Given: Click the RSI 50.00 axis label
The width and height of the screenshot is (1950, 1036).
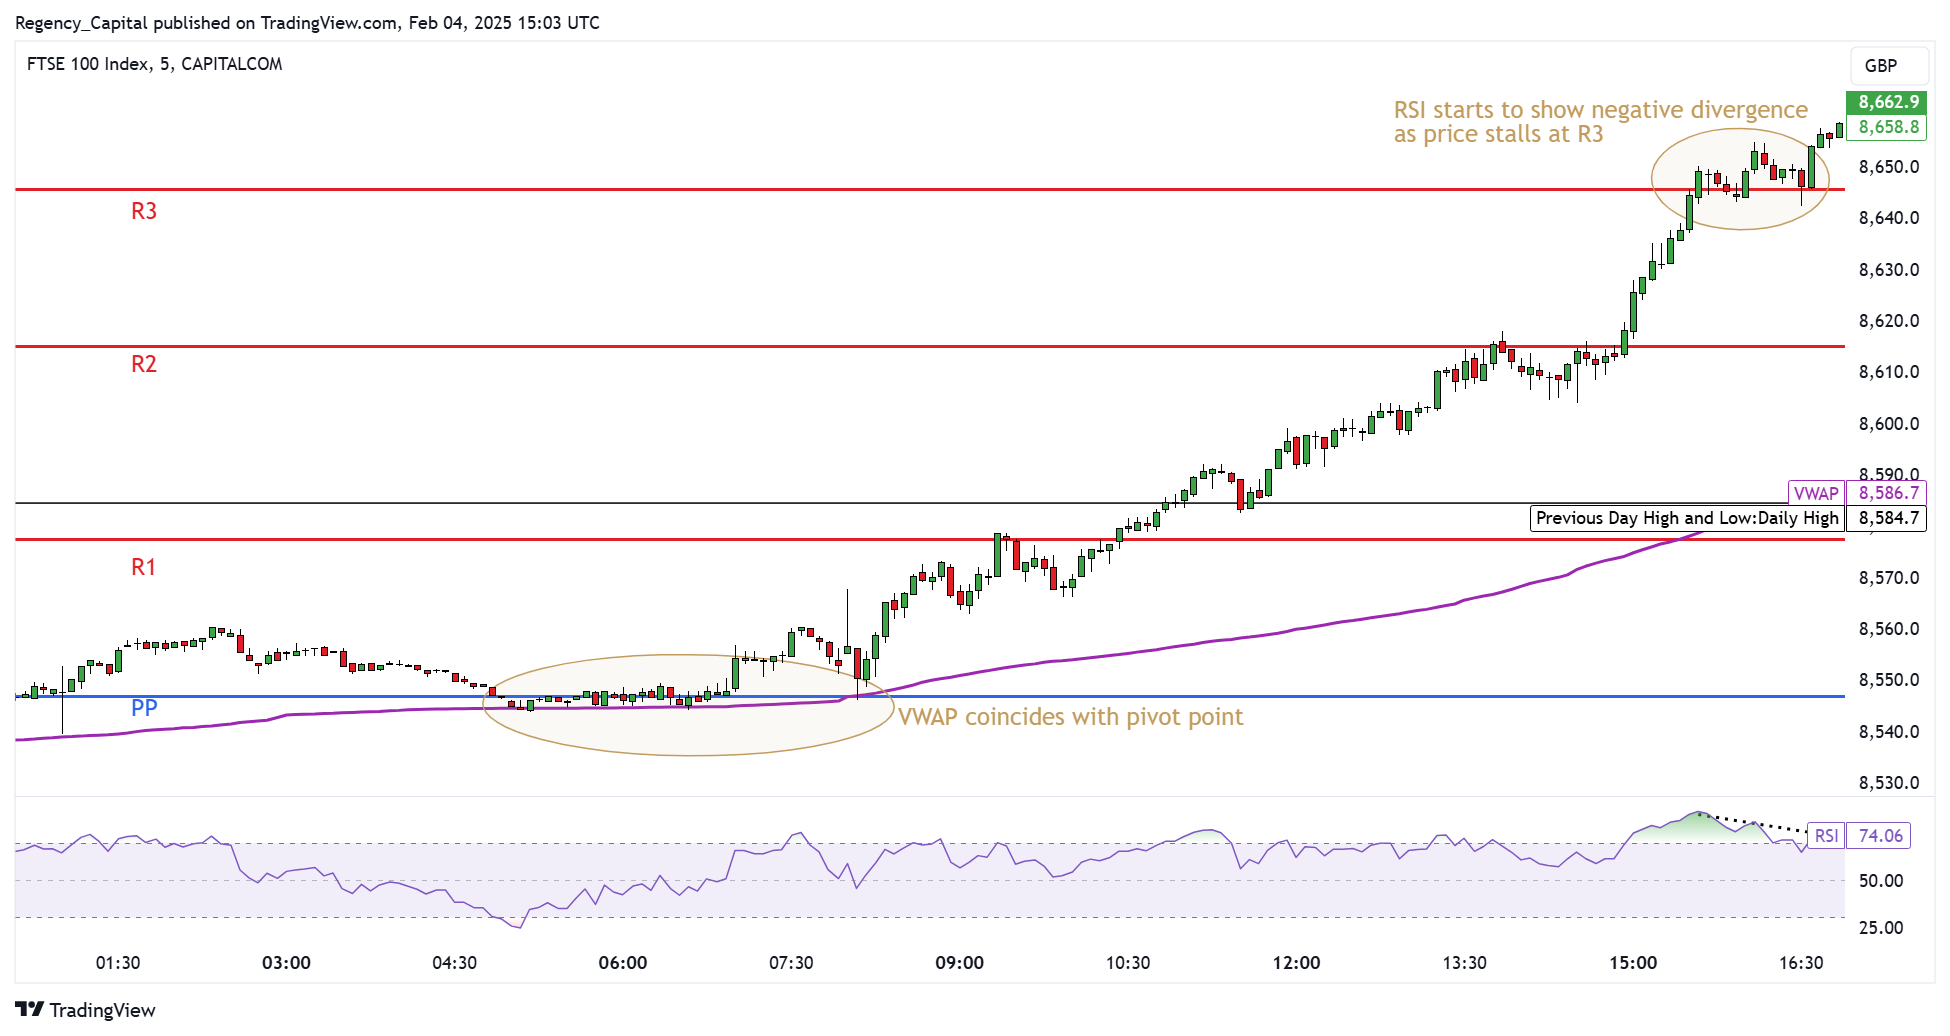Looking at the screenshot, I should click(x=1881, y=881).
